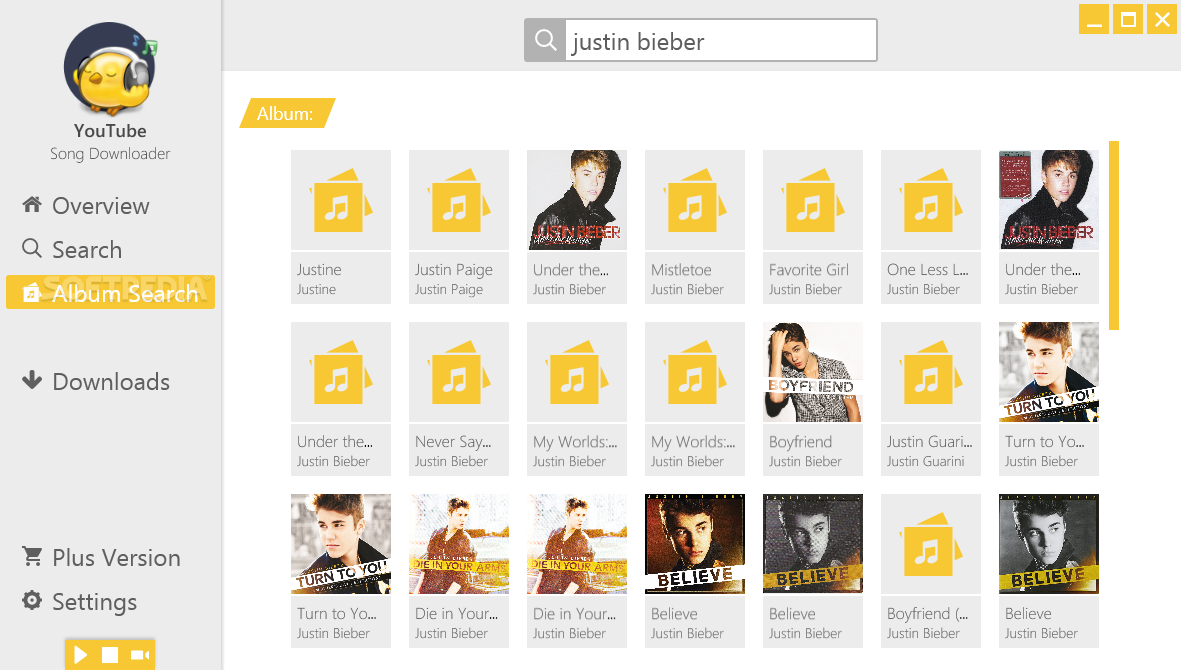Click the Album: heading label

287,113
